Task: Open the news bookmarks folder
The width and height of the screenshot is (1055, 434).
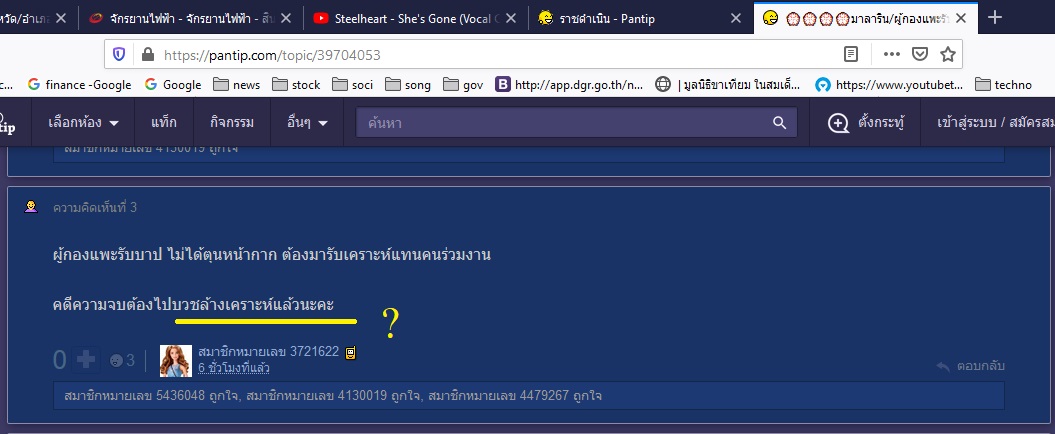Action: click(236, 84)
